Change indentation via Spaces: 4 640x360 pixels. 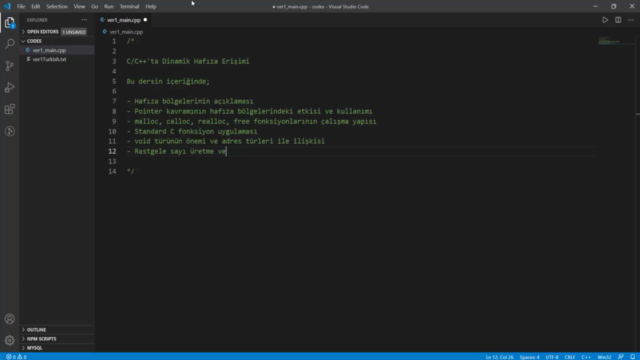(529, 357)
